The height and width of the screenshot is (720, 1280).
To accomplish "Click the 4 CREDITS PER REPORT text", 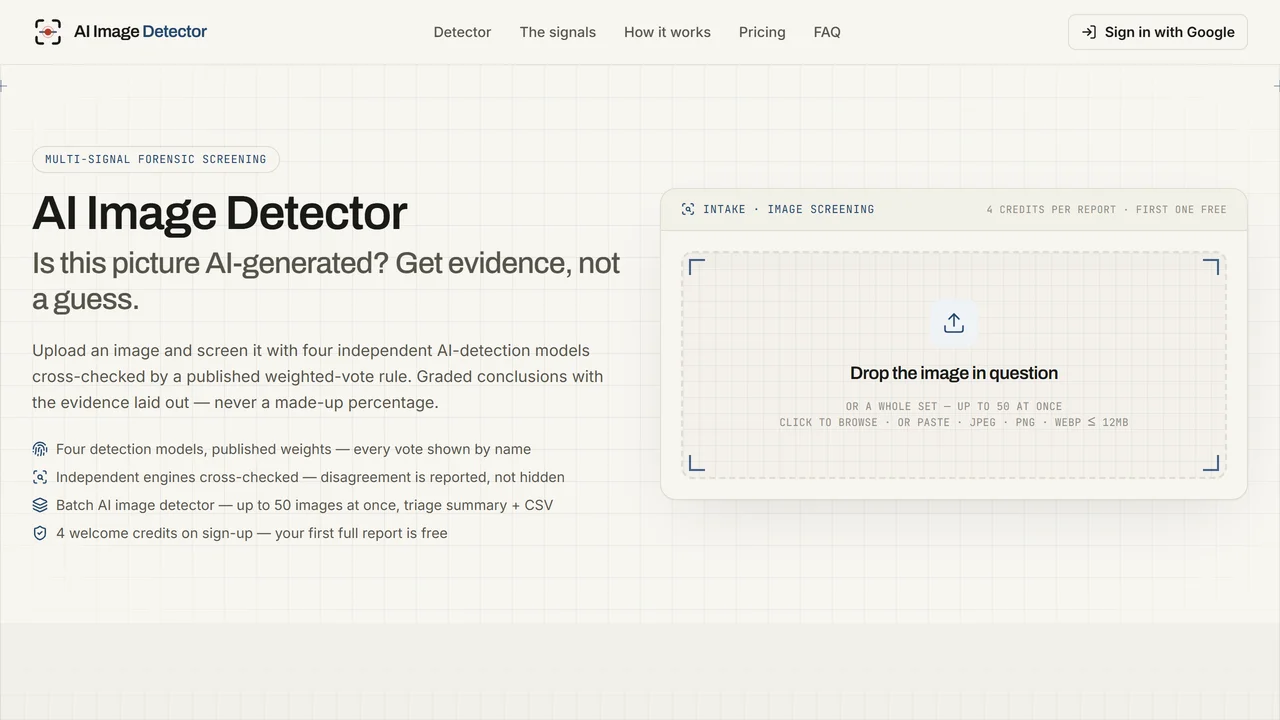I will [1051, 209].
